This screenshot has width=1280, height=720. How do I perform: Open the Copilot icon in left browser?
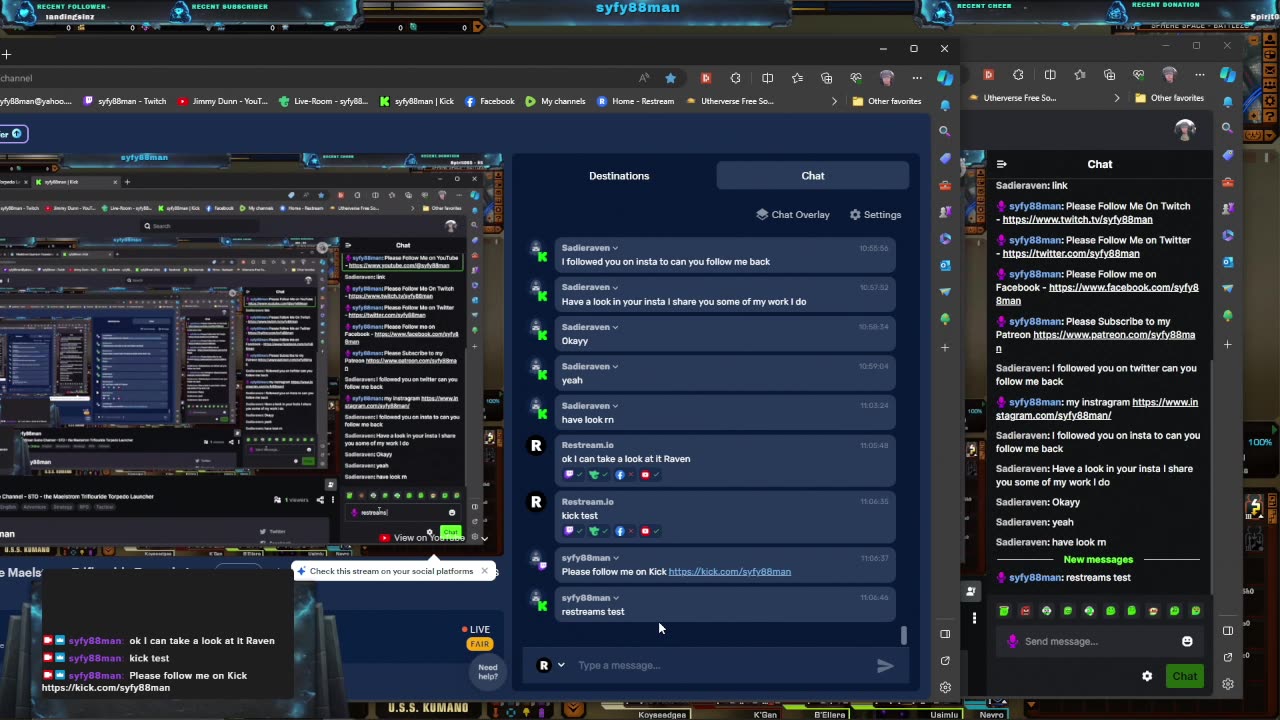tap(945, 77)
